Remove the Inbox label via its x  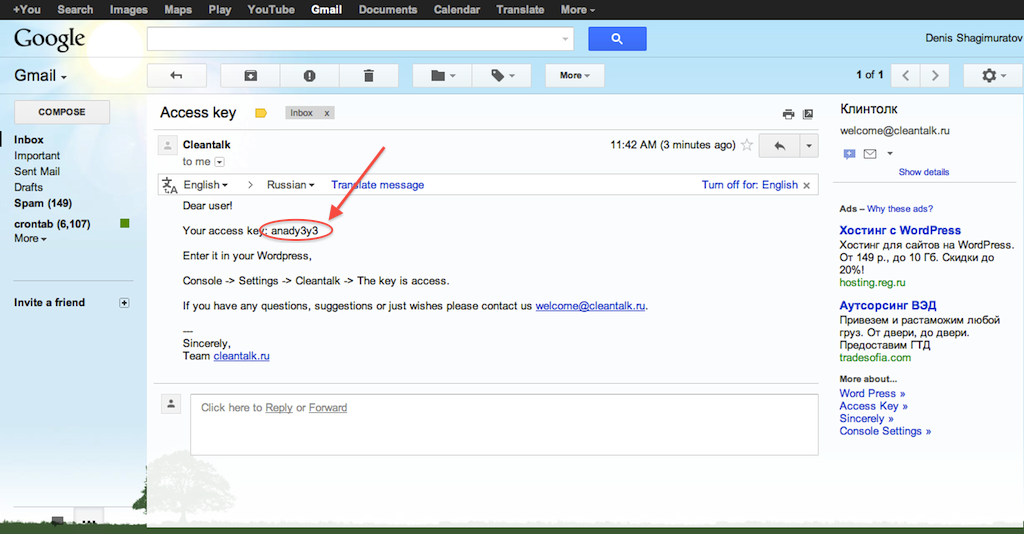(326, 113)
